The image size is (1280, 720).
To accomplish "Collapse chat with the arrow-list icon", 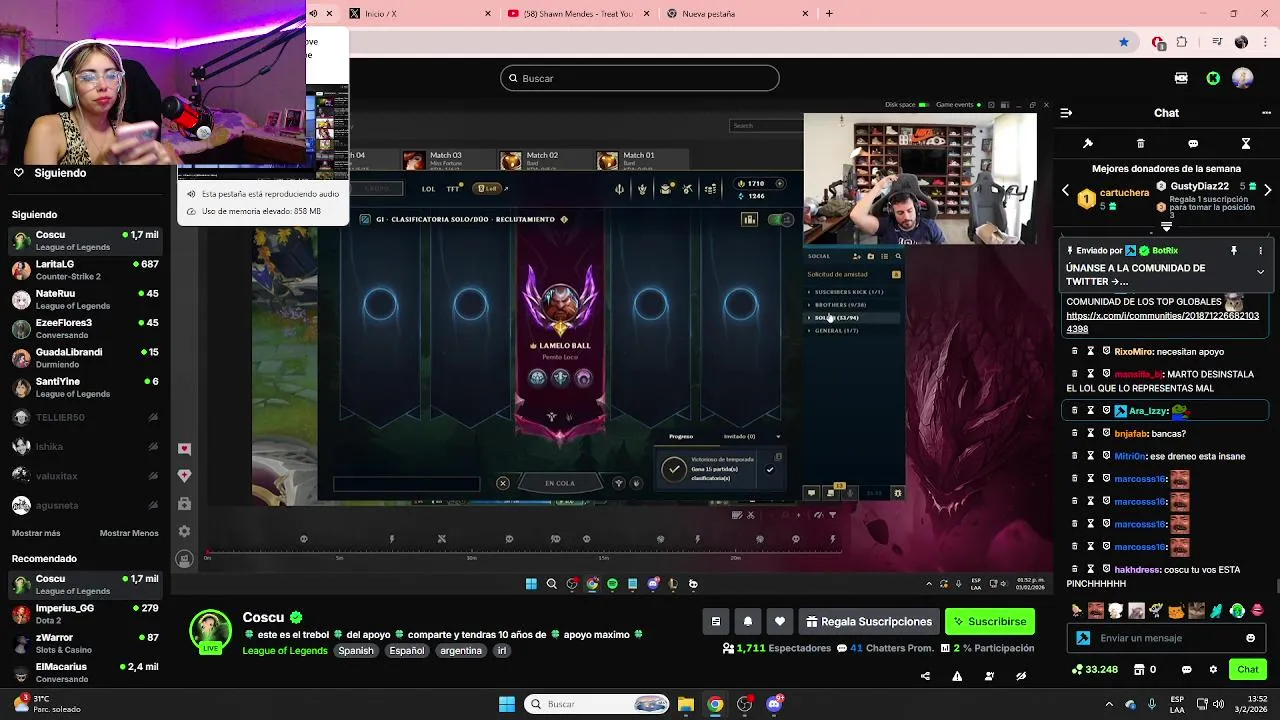I will point(1066,113).
